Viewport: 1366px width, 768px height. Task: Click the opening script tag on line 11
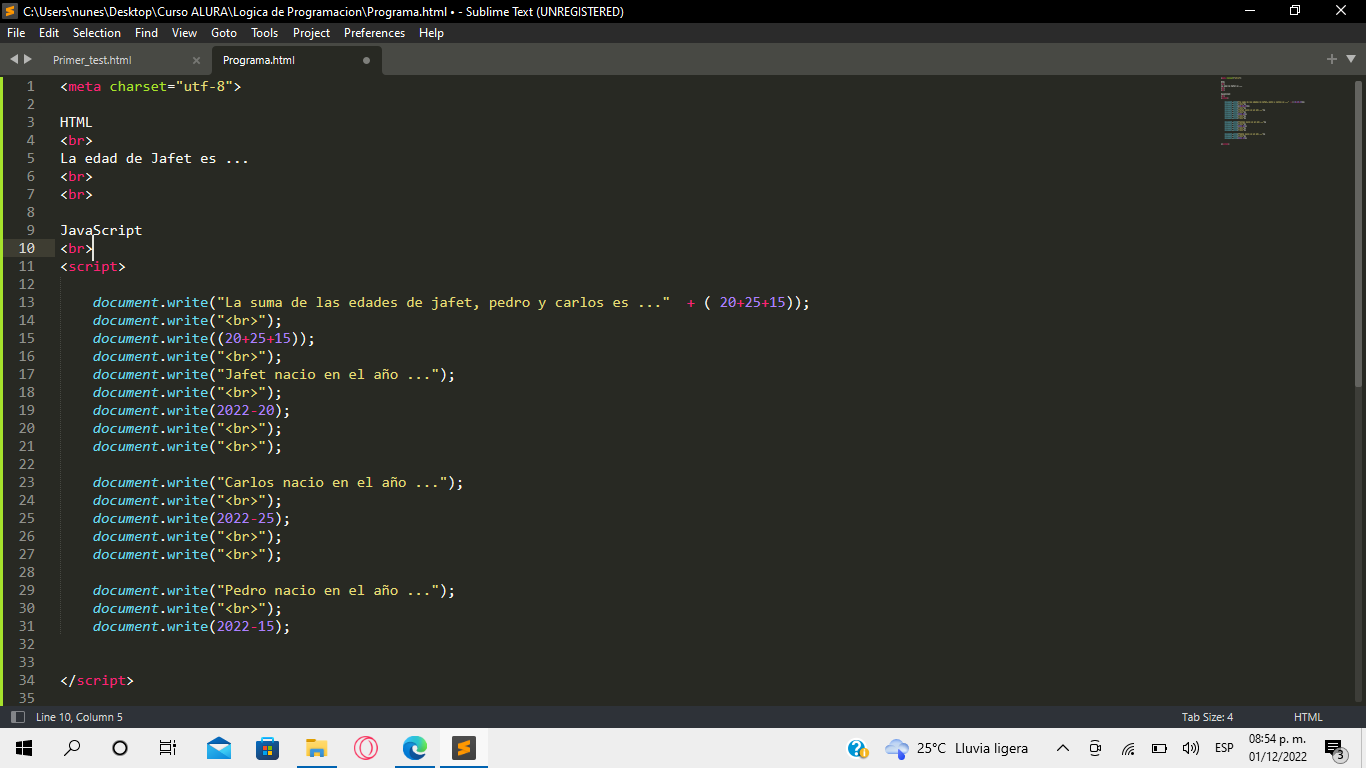tap(93, 266)
